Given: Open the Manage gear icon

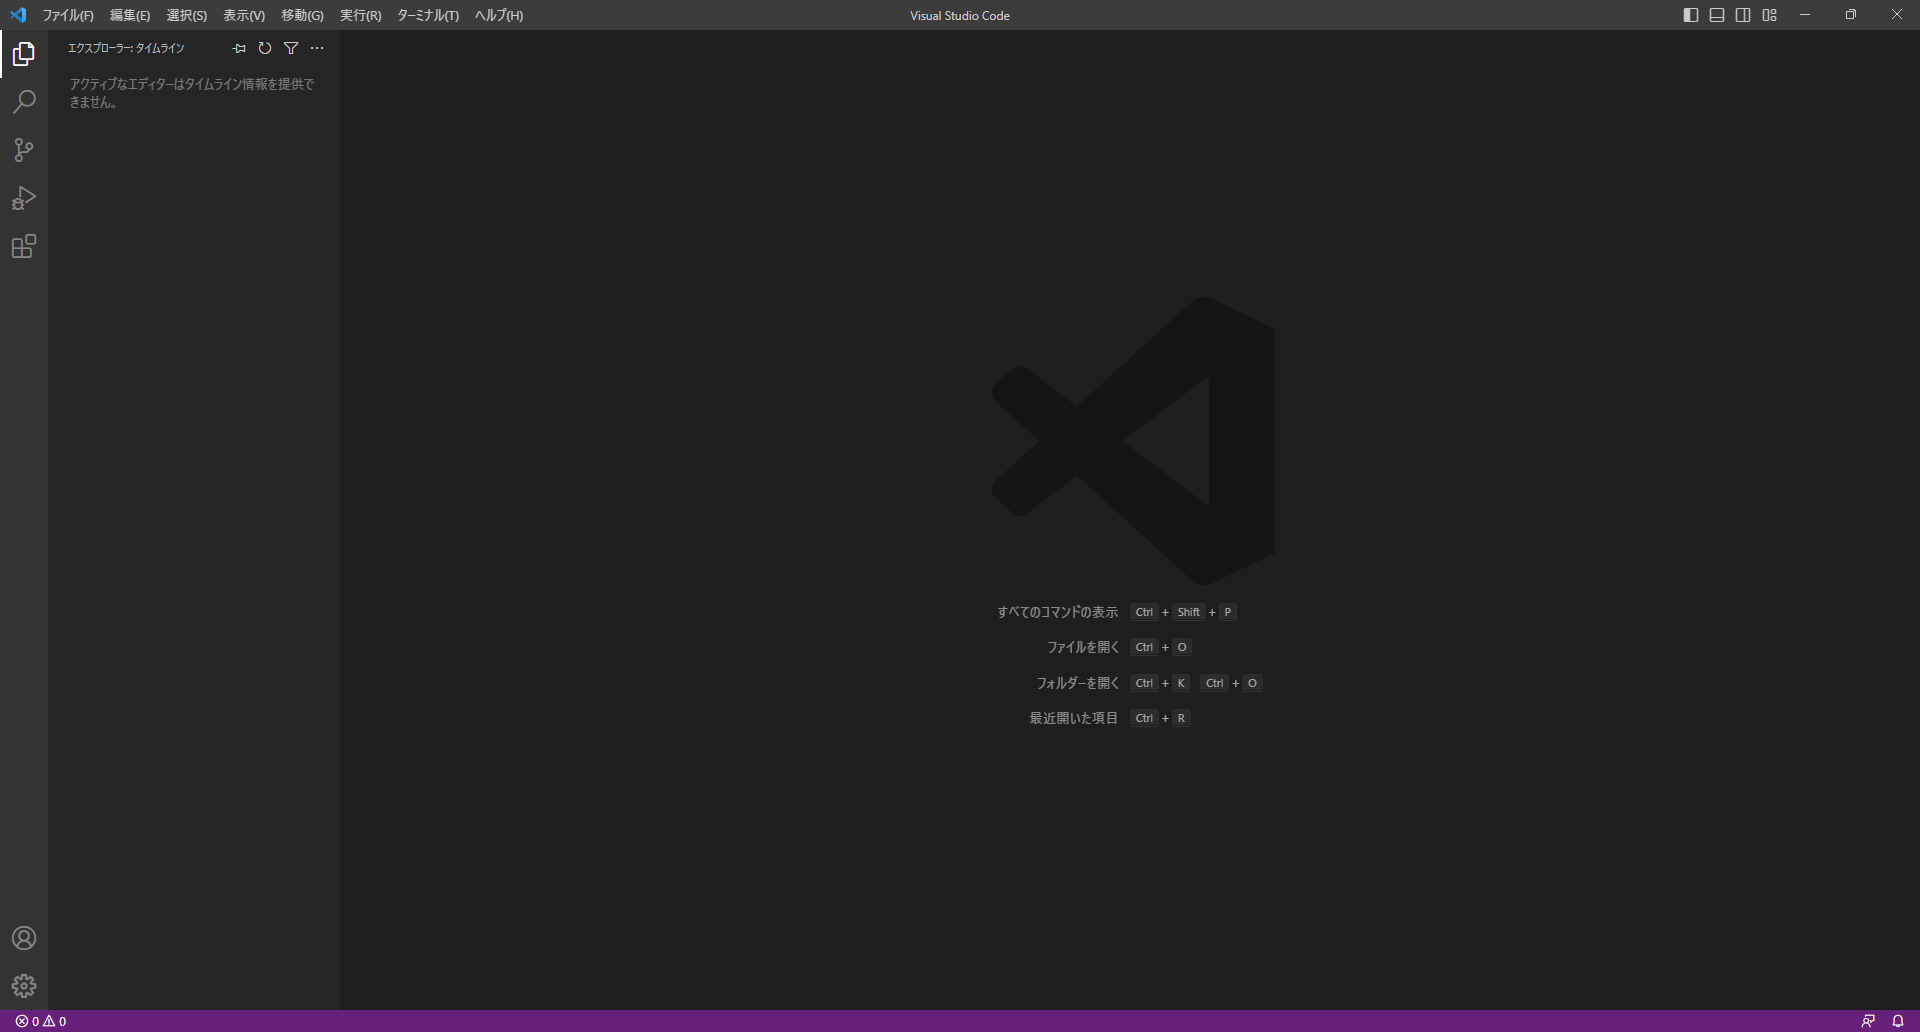Looking at the screenshot, I should 24,986.
